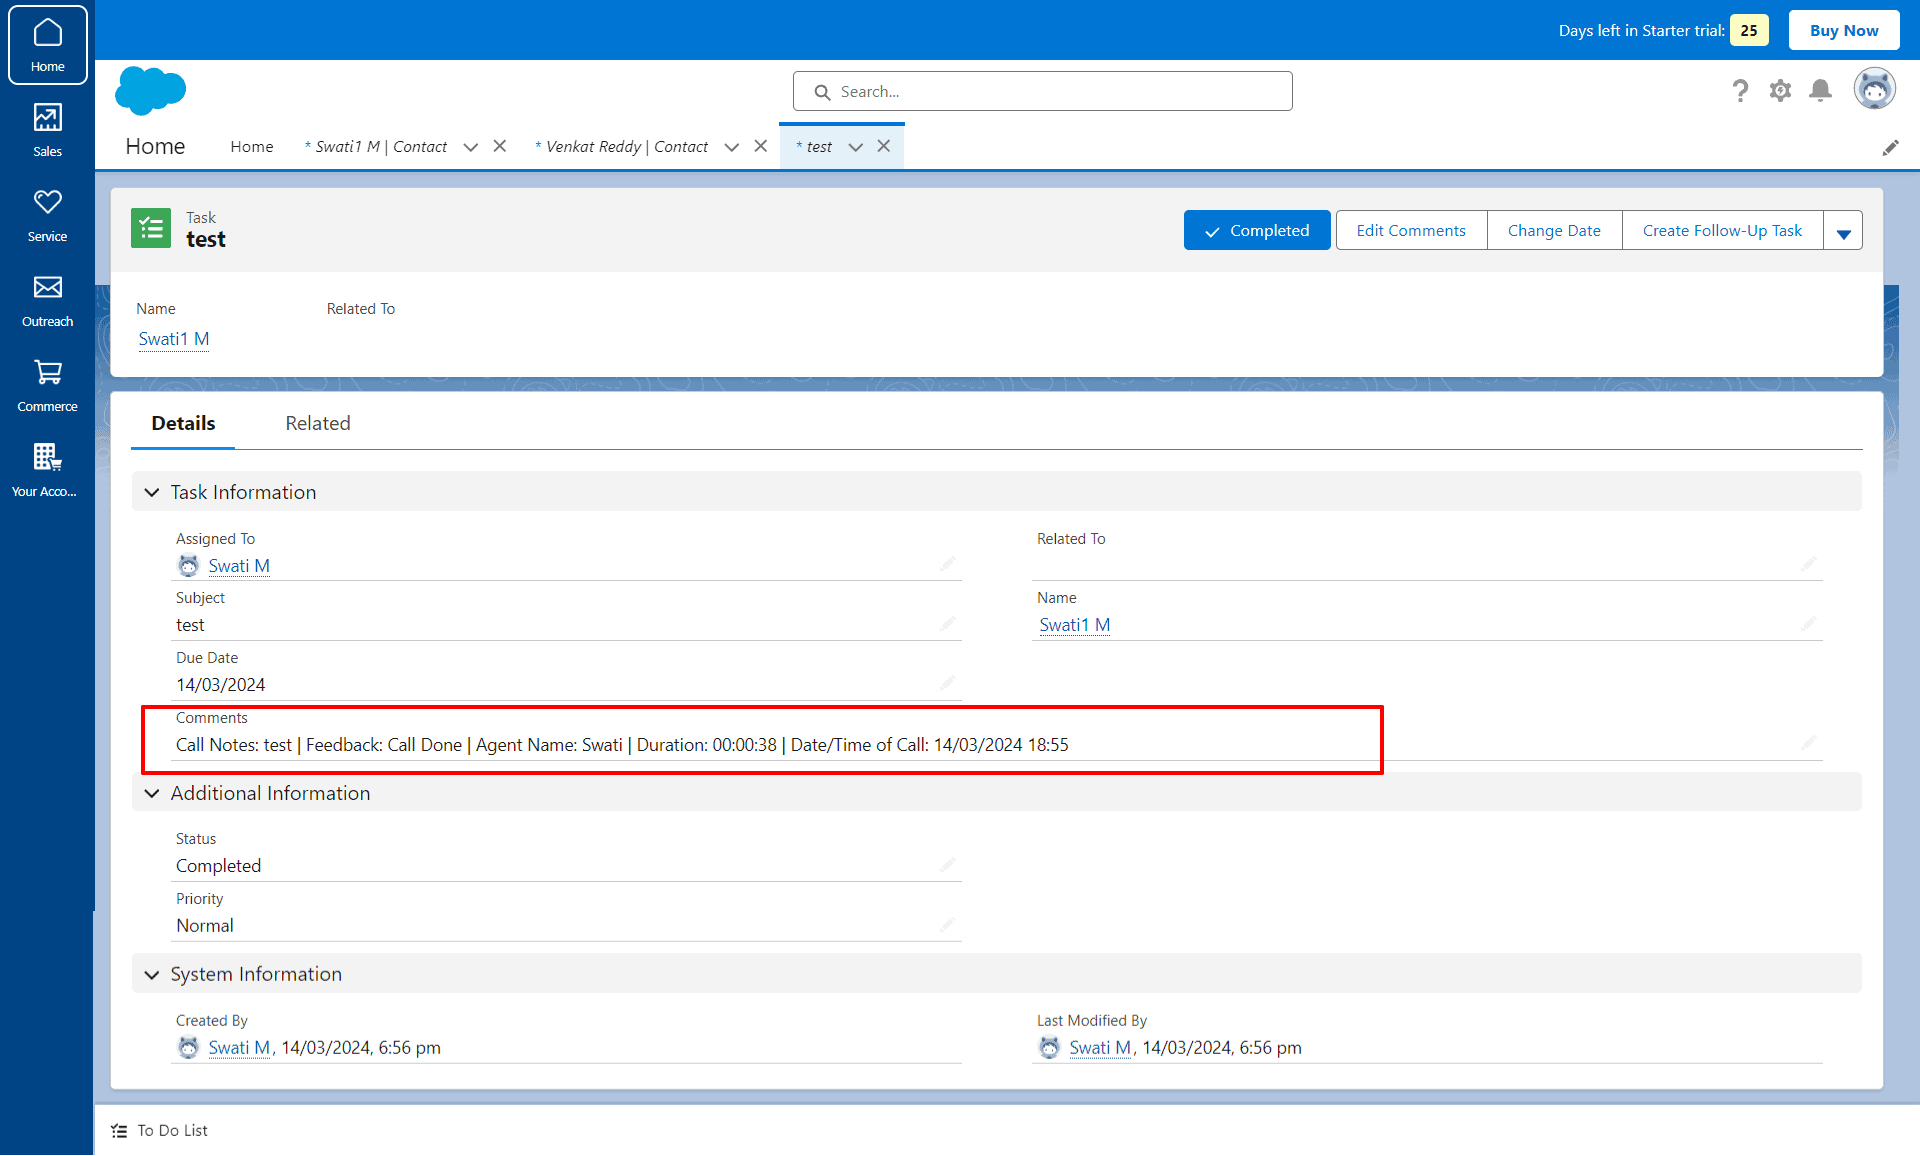Edit the Priority field pencil
This screenshot has height=1156, width=1920.
[x=947, y=925]
